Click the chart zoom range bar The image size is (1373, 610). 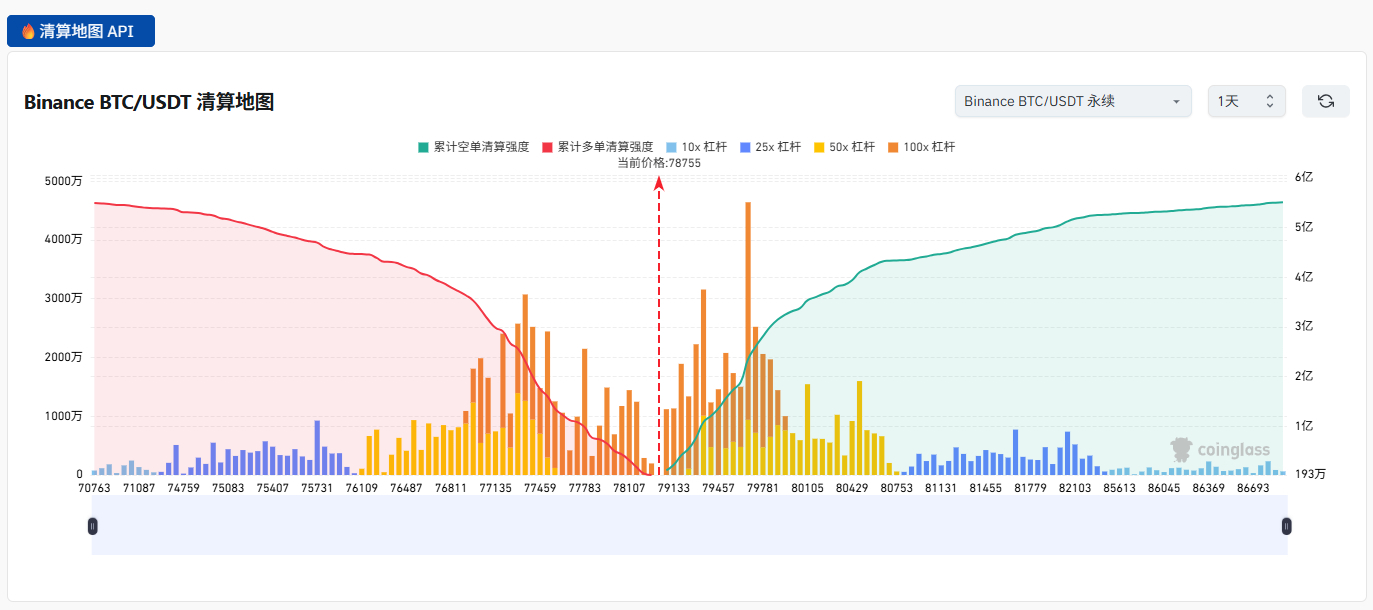pos(690,526)
